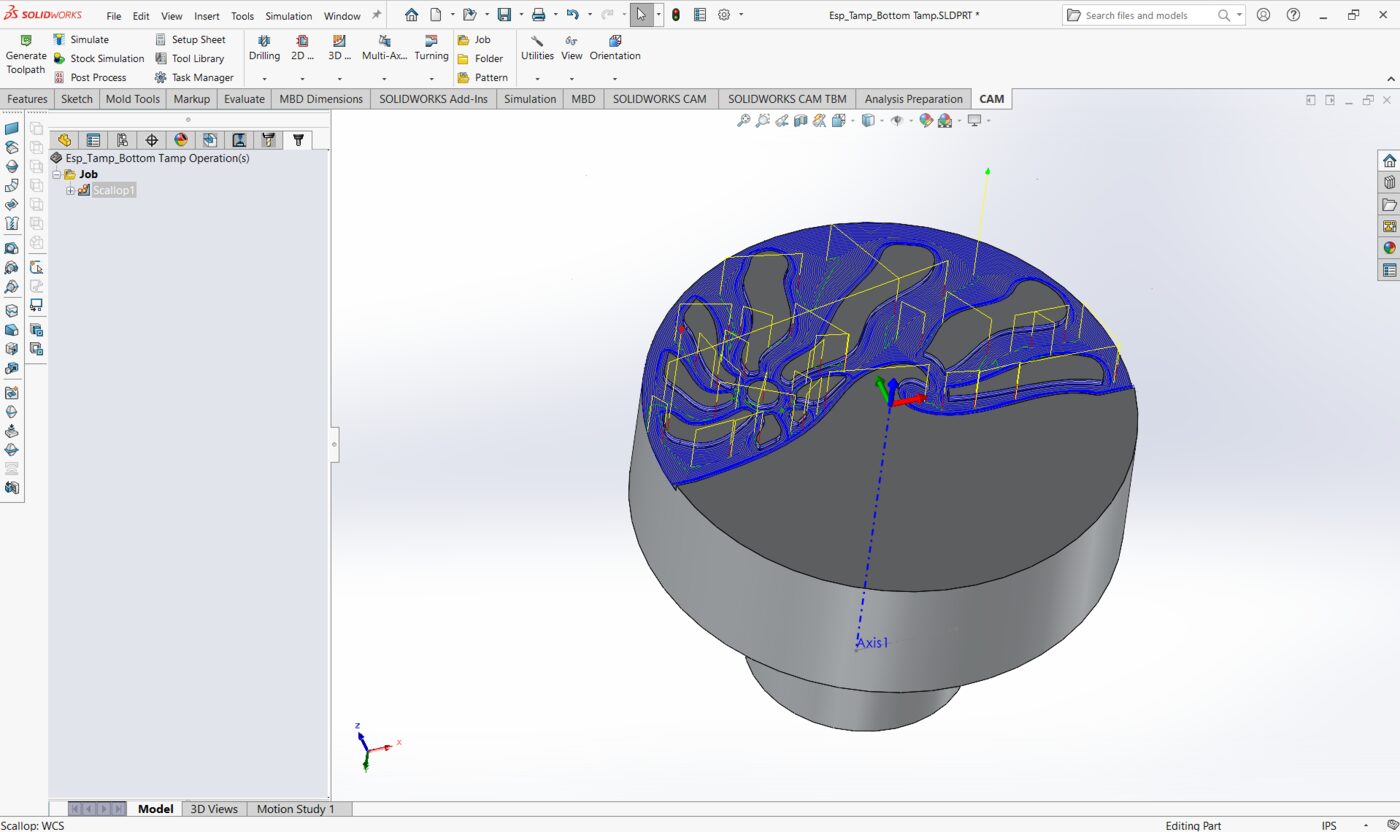The width and height of the screenshot is (1400, 832).
Task: Open the Insert menu
Action: [x=207, y=16]
